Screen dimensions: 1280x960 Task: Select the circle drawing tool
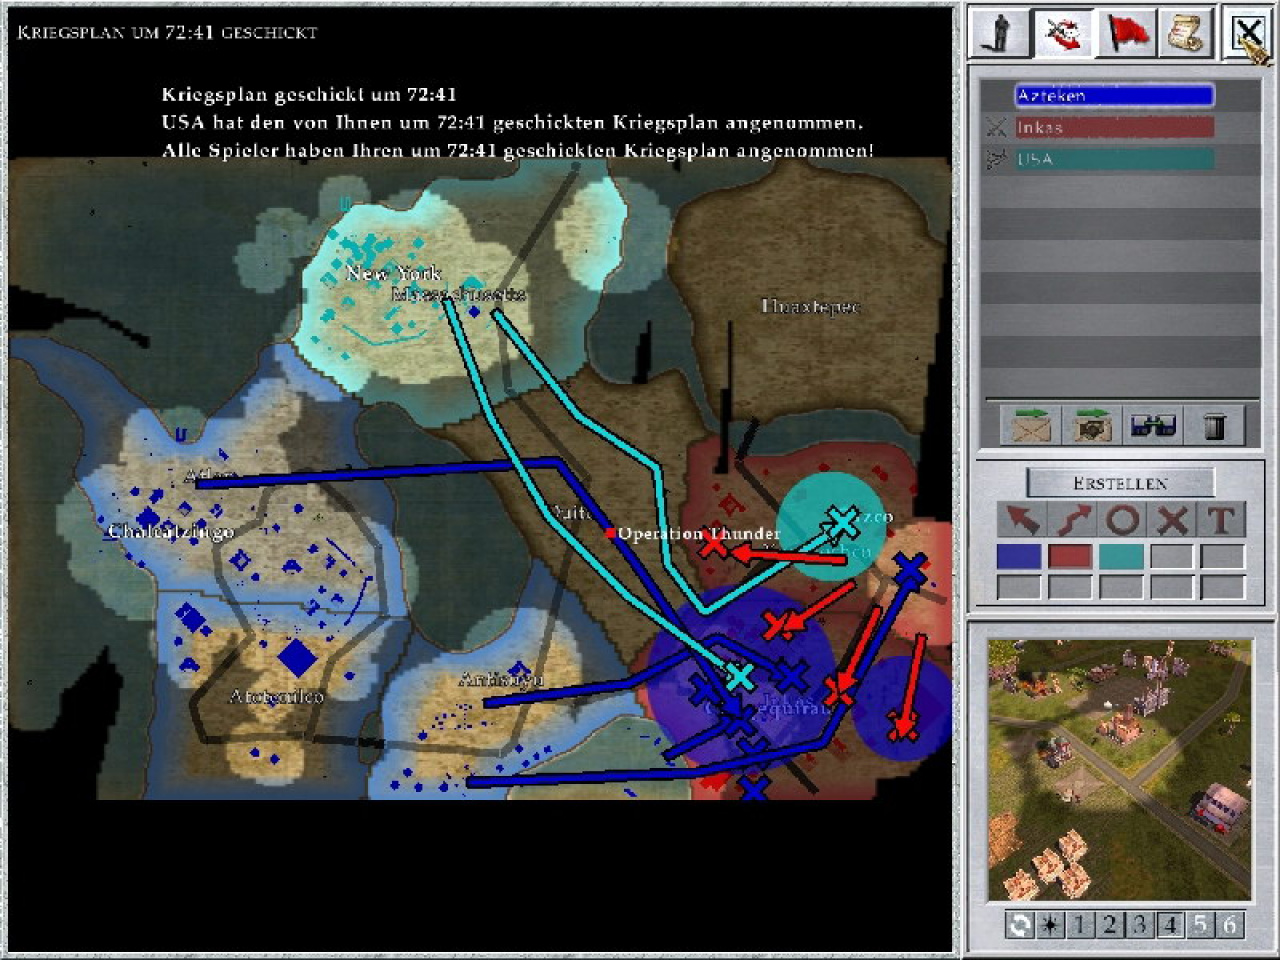coord(1122,520)
